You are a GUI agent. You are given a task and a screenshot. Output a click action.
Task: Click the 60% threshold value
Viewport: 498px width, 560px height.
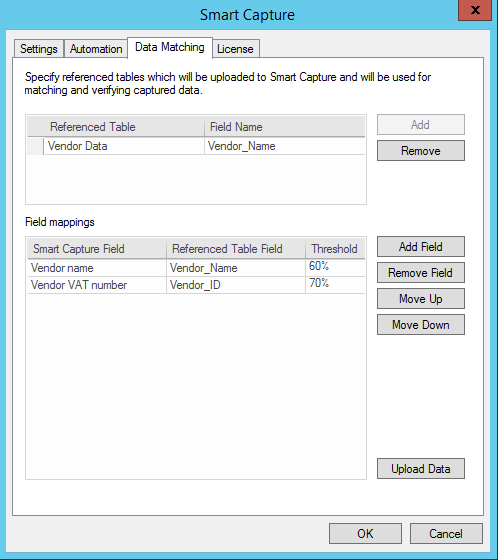335,268
